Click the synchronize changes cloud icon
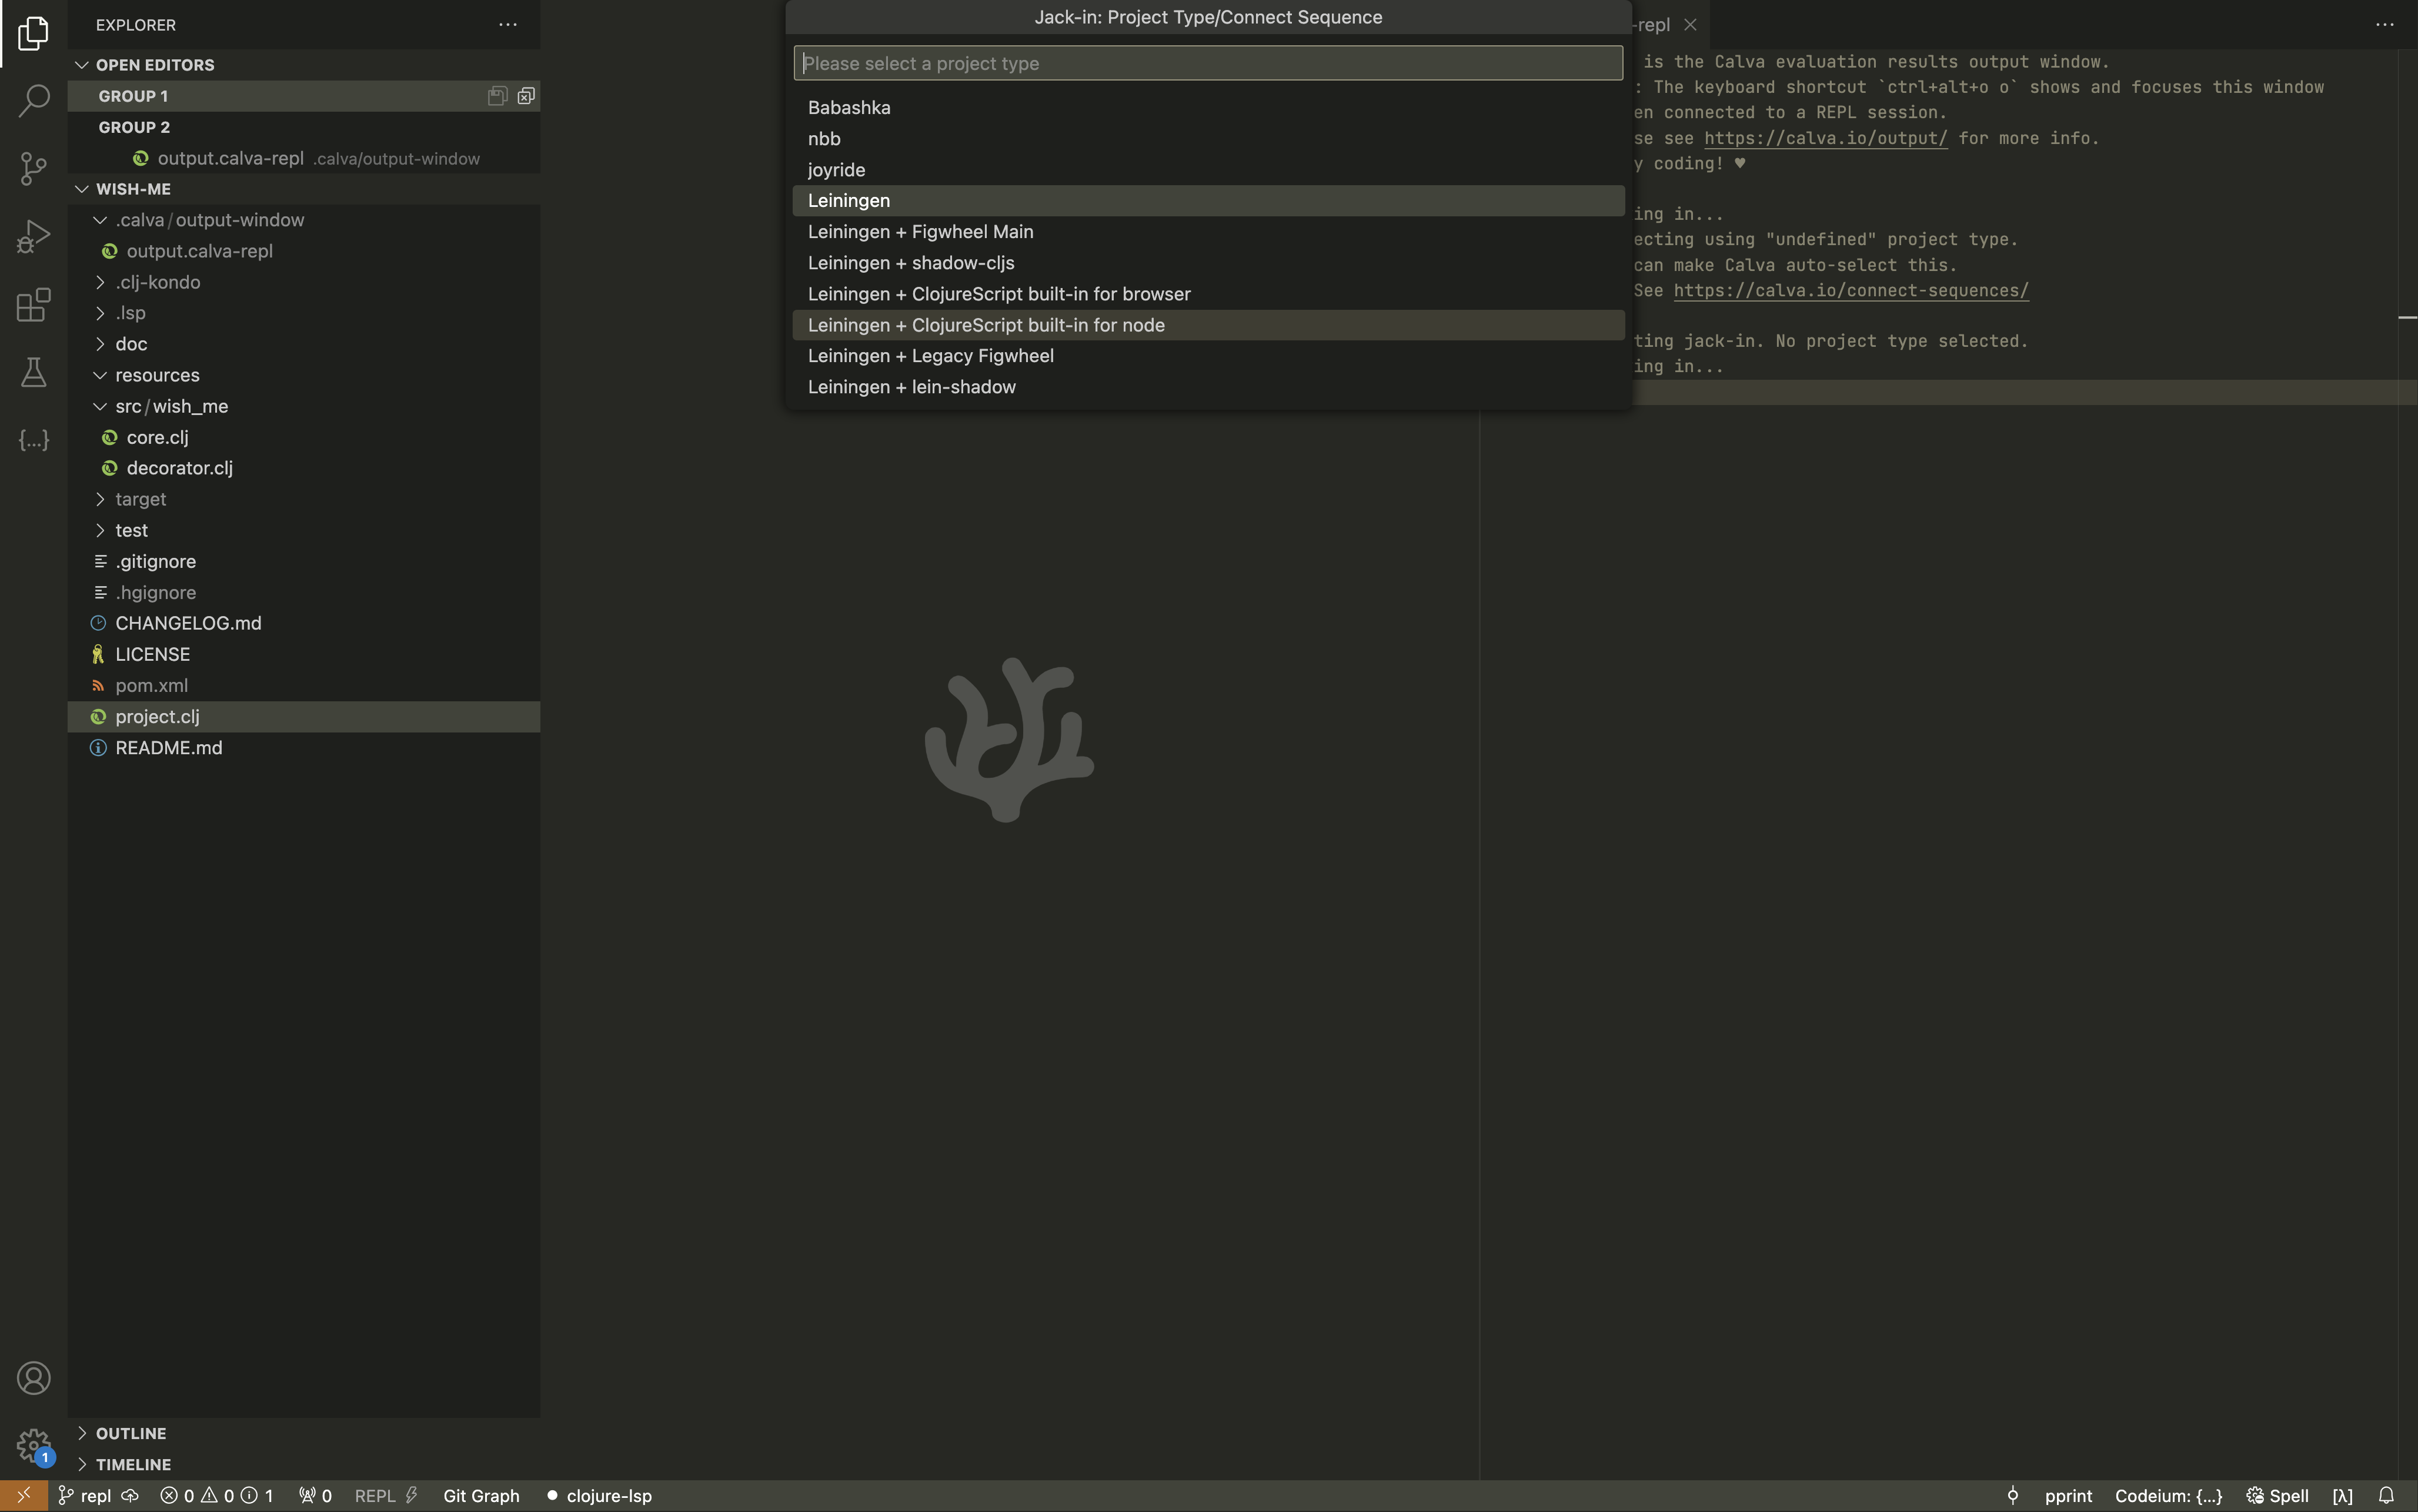Viewport: 2418px width, 1512px height. [130, 1496]
